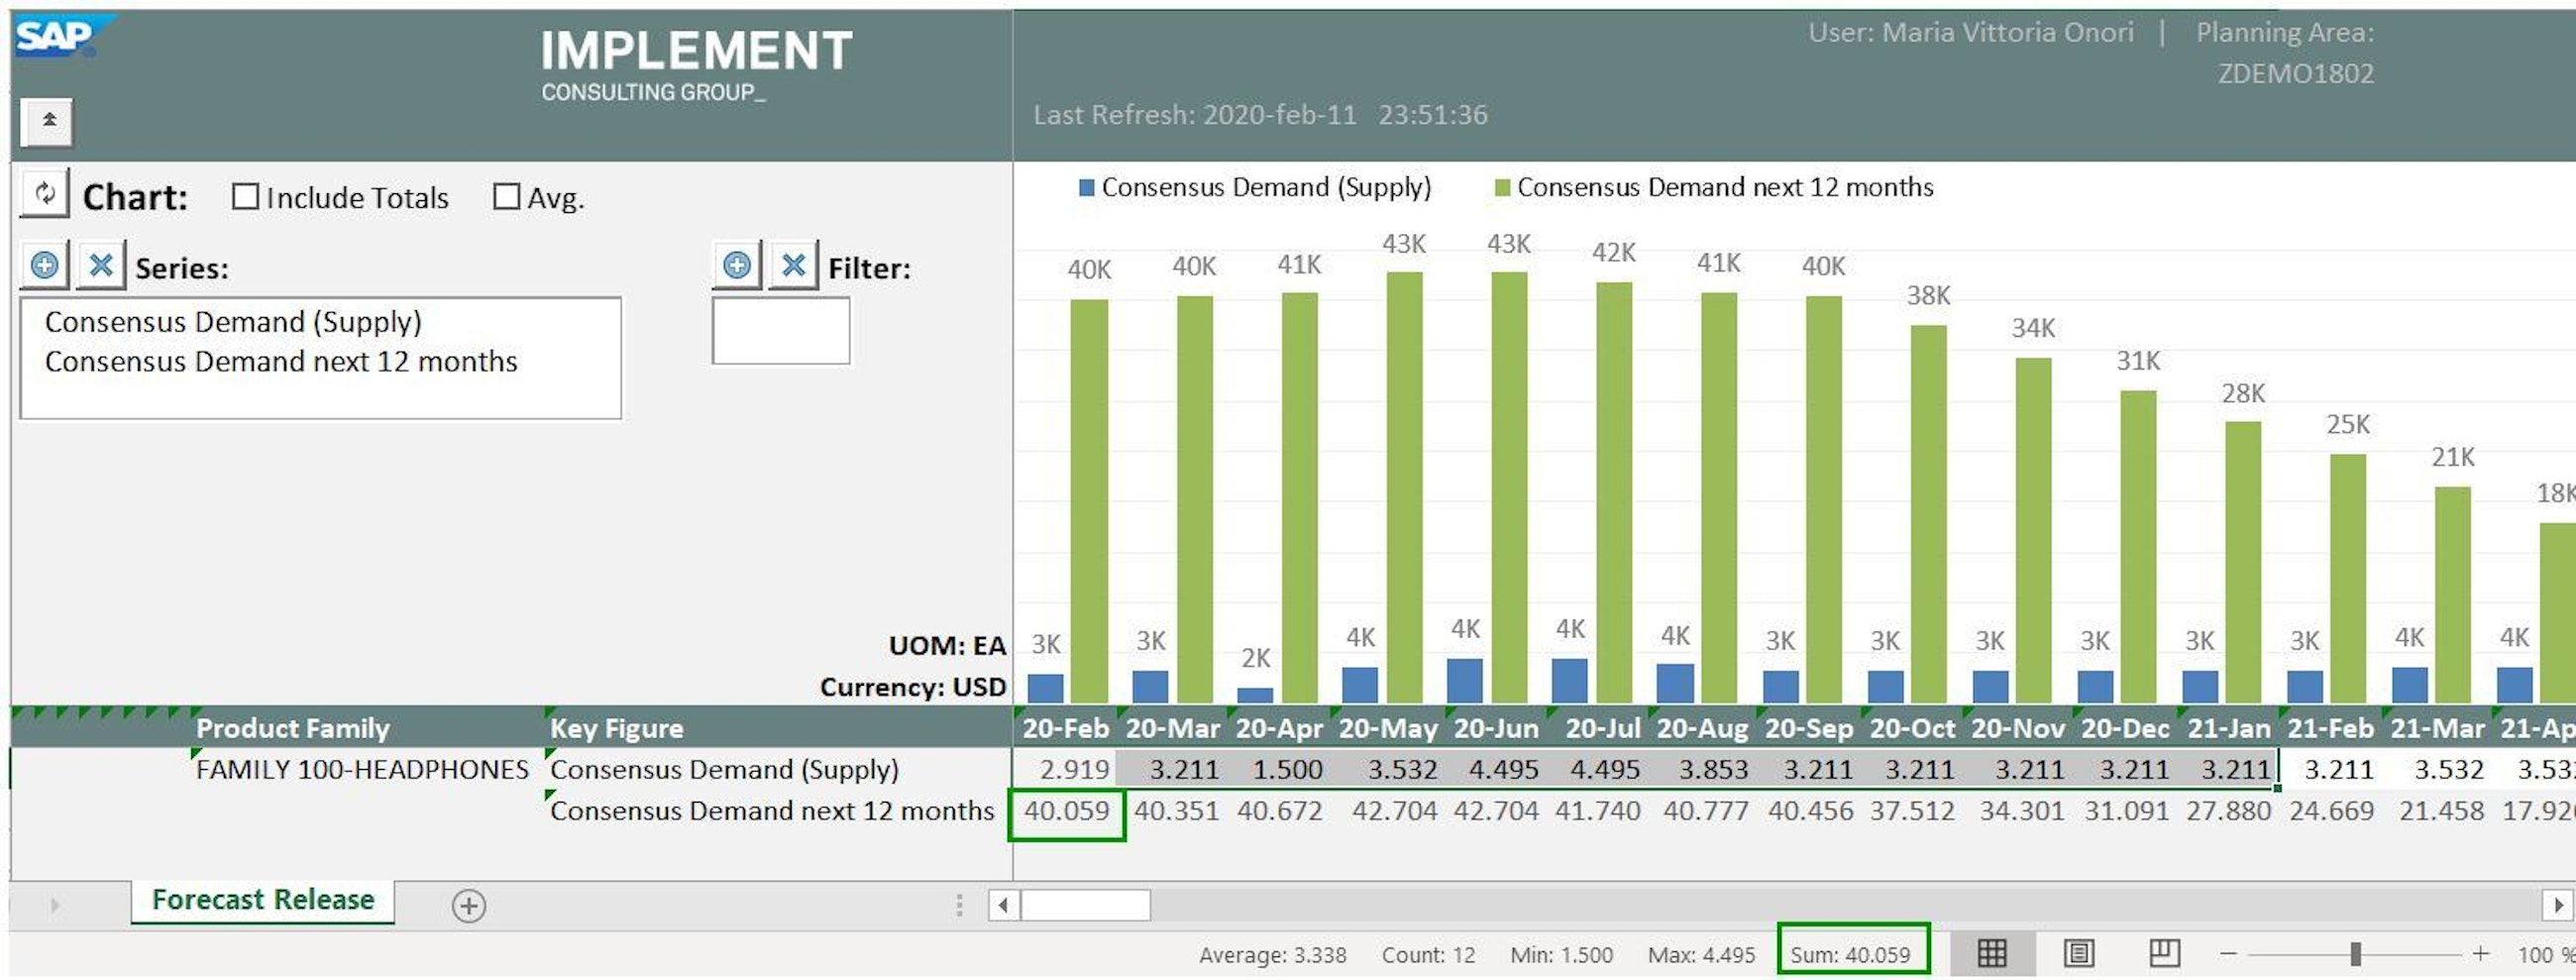
Task: Remove filter using the X icon
Action: click(793, 266)
